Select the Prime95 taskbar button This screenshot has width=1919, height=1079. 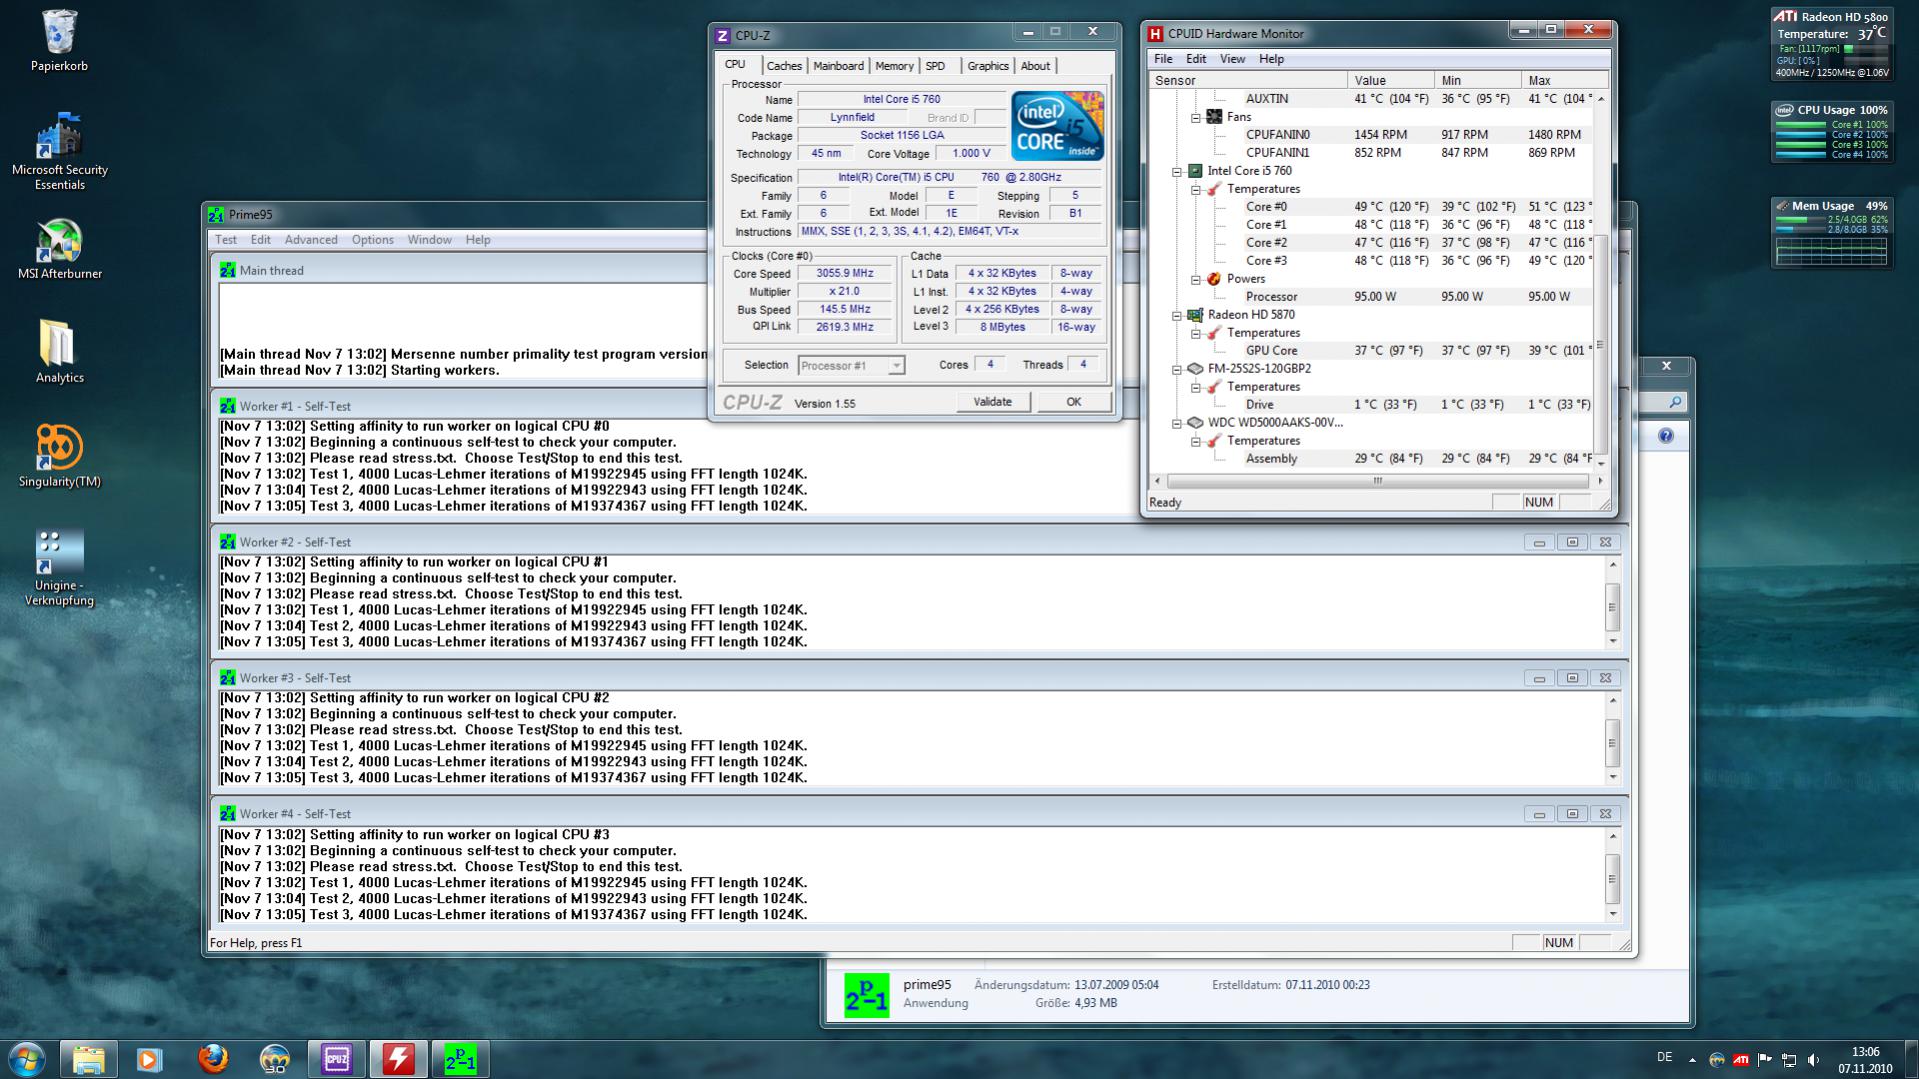click(460, 1059)
